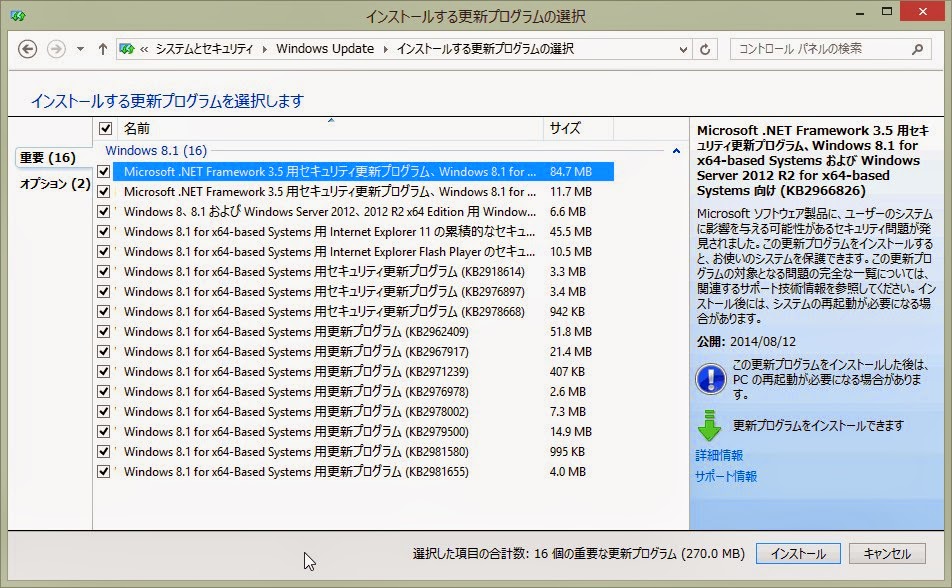Select row for update KB2981580
952x588 pixels.
pos(355,452)
